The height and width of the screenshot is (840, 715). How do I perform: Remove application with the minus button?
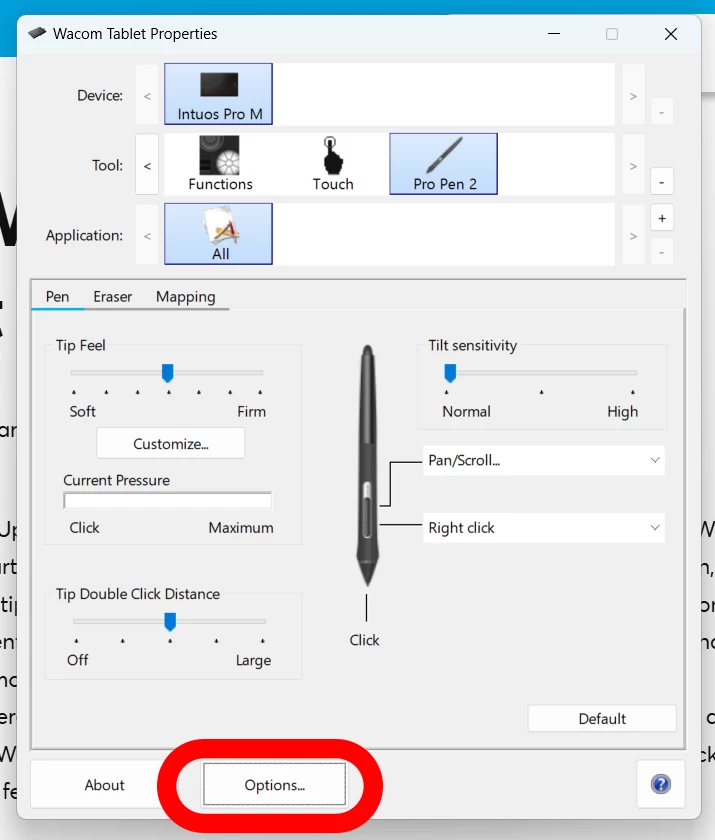661,252
